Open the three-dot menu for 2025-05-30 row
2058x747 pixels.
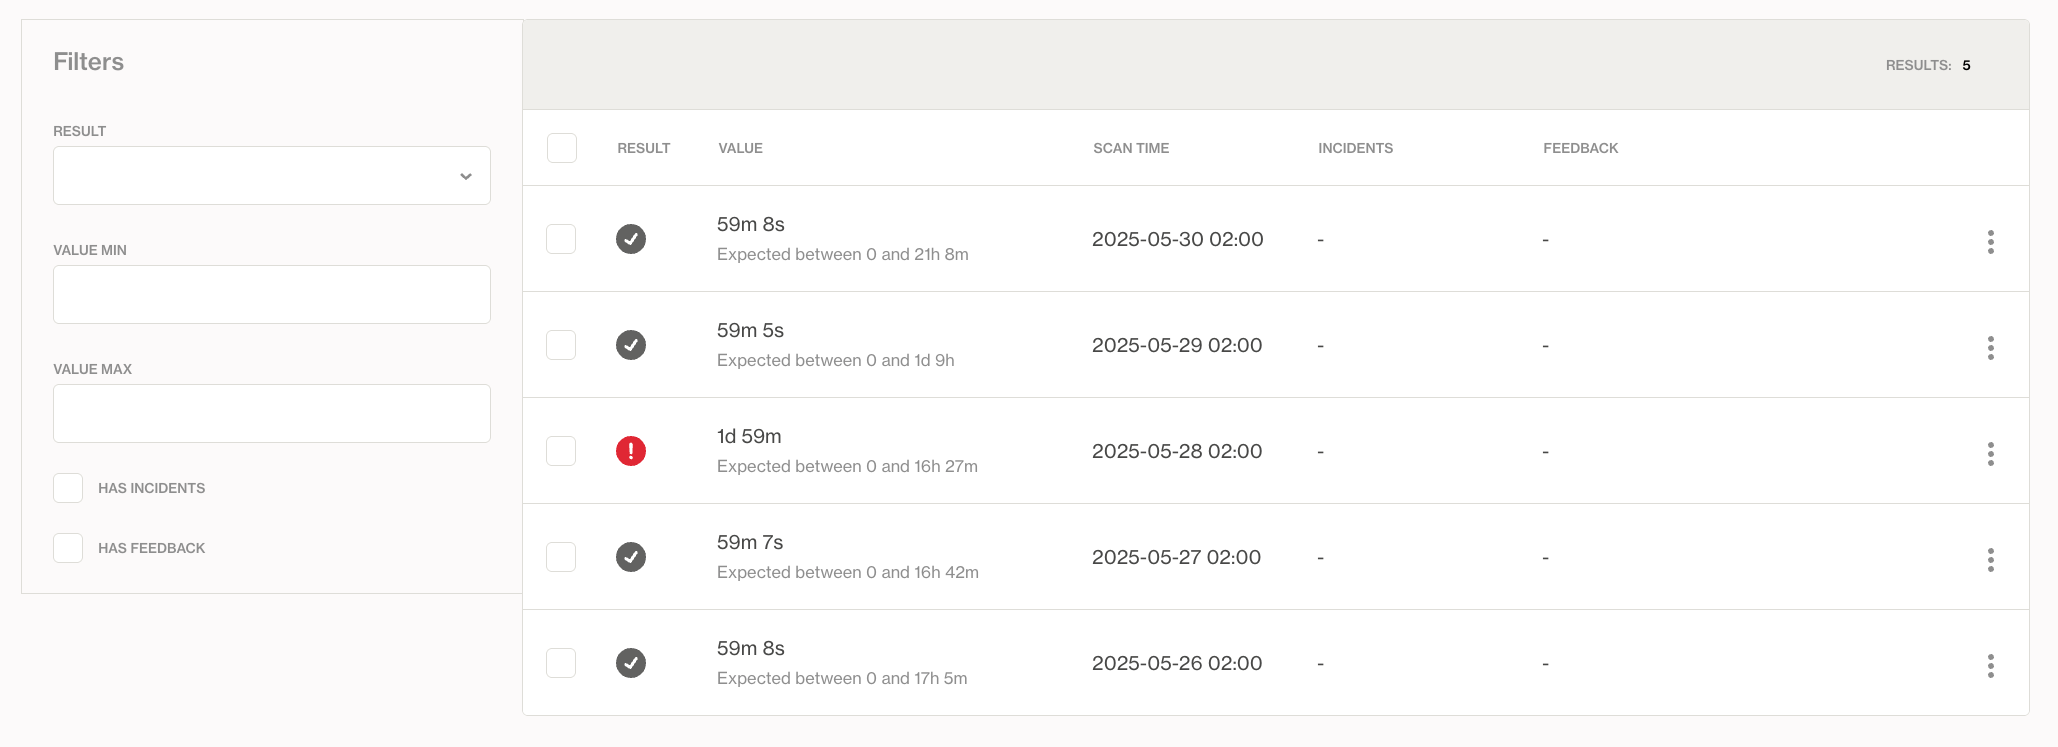(x=1990, y=242)
